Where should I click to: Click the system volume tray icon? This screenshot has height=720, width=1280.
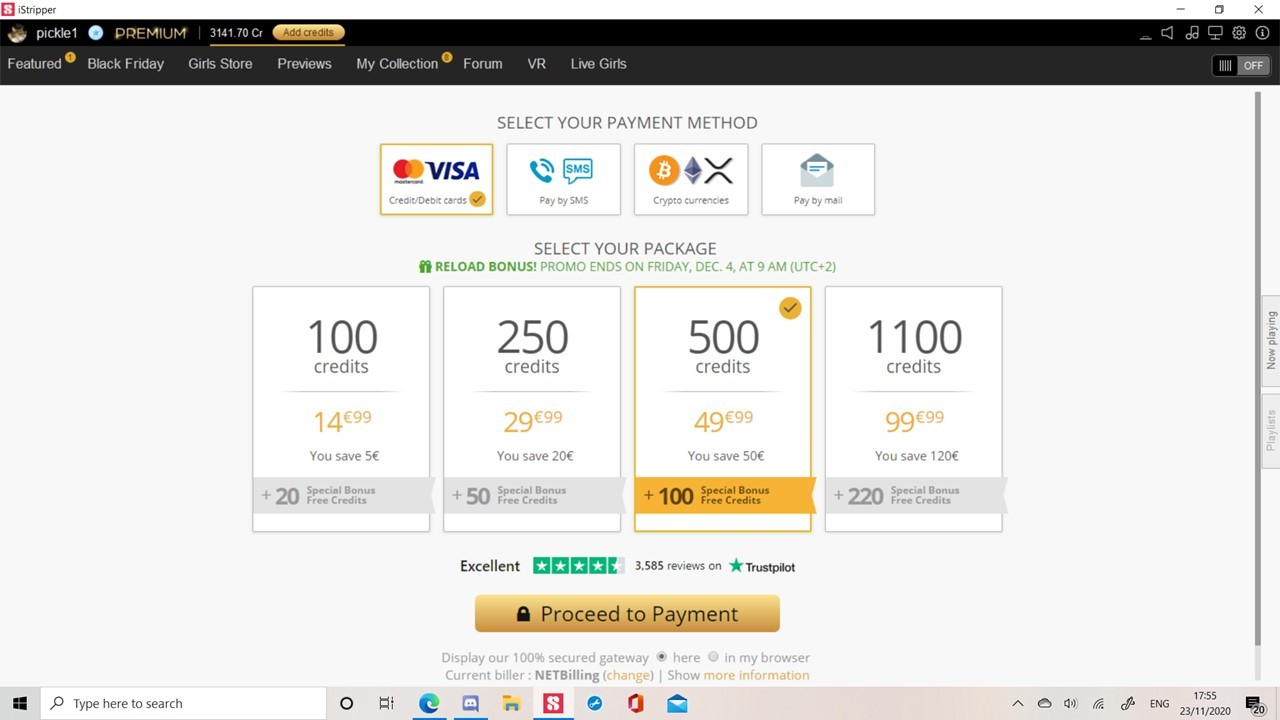click(1071, 704)
